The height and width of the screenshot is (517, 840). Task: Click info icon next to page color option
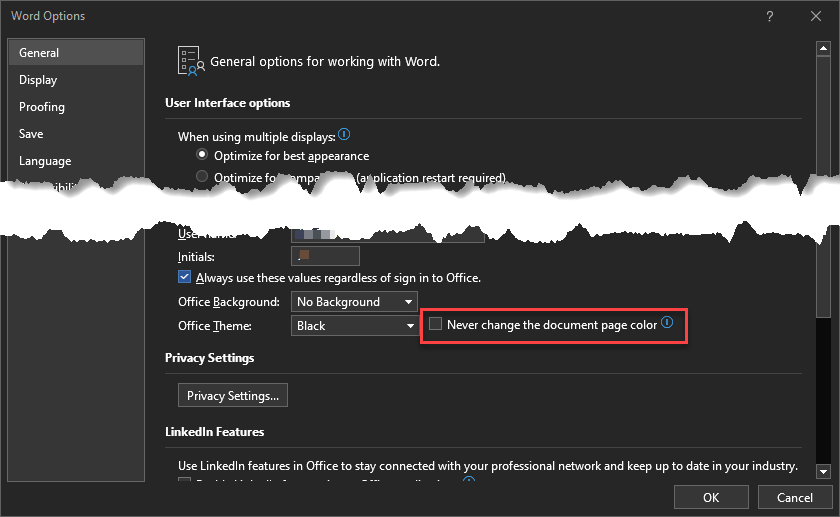(x=667, y=322)
